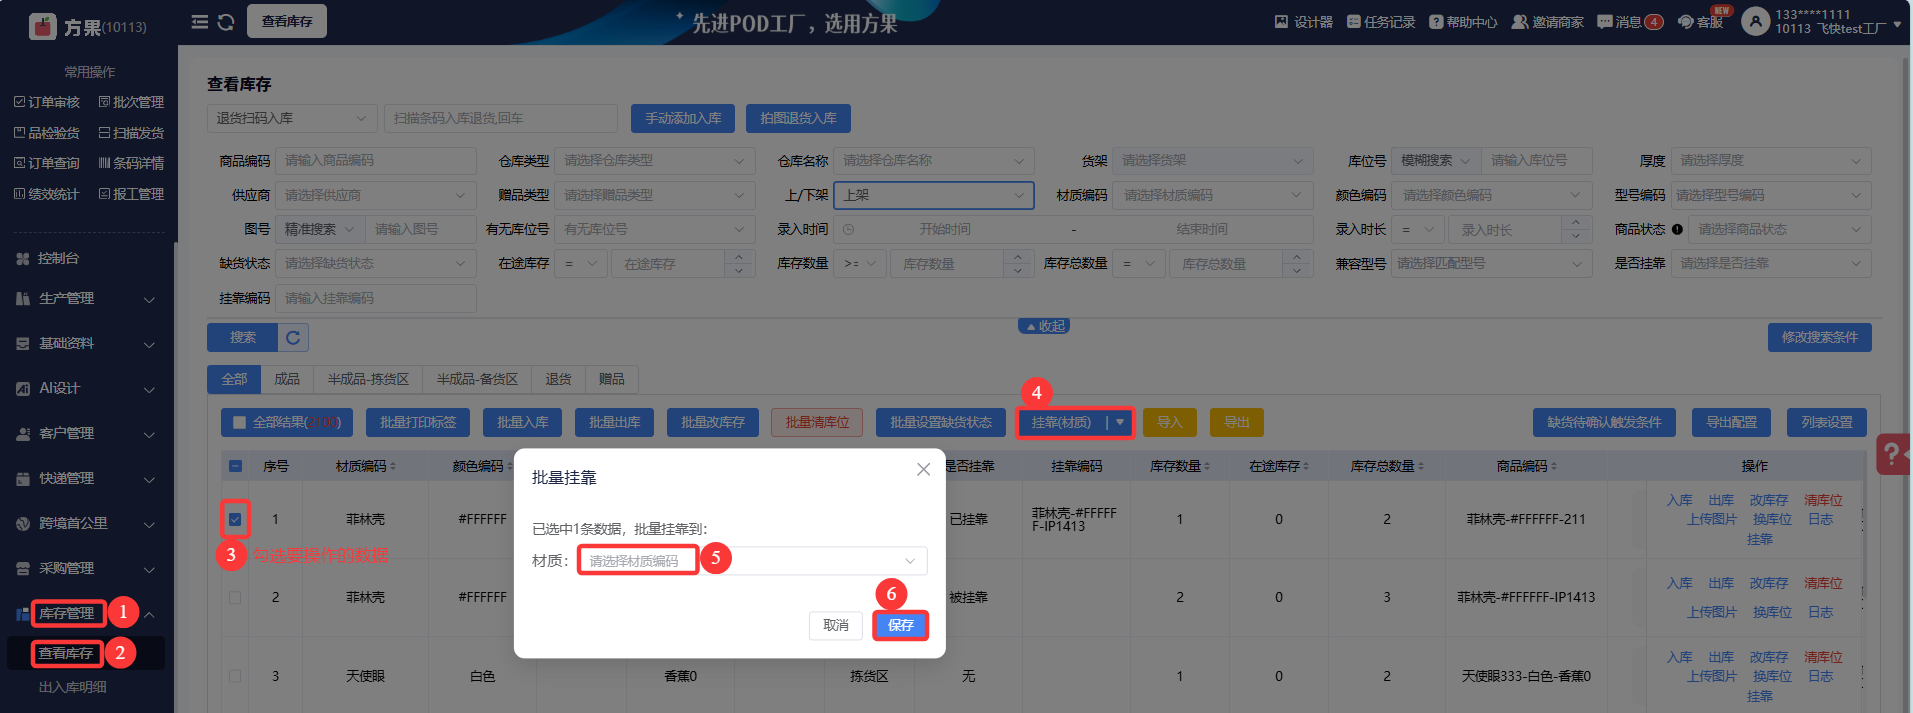Switch to the 半成品-备货区 tab
This screenshot has width=1913, height=713.
477,379
